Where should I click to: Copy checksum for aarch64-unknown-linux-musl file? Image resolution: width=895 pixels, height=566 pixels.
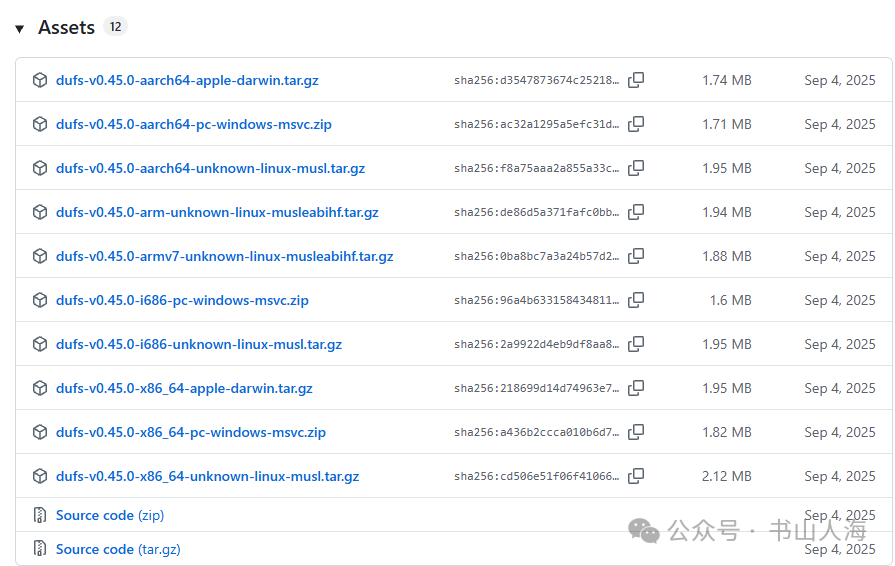636,168
